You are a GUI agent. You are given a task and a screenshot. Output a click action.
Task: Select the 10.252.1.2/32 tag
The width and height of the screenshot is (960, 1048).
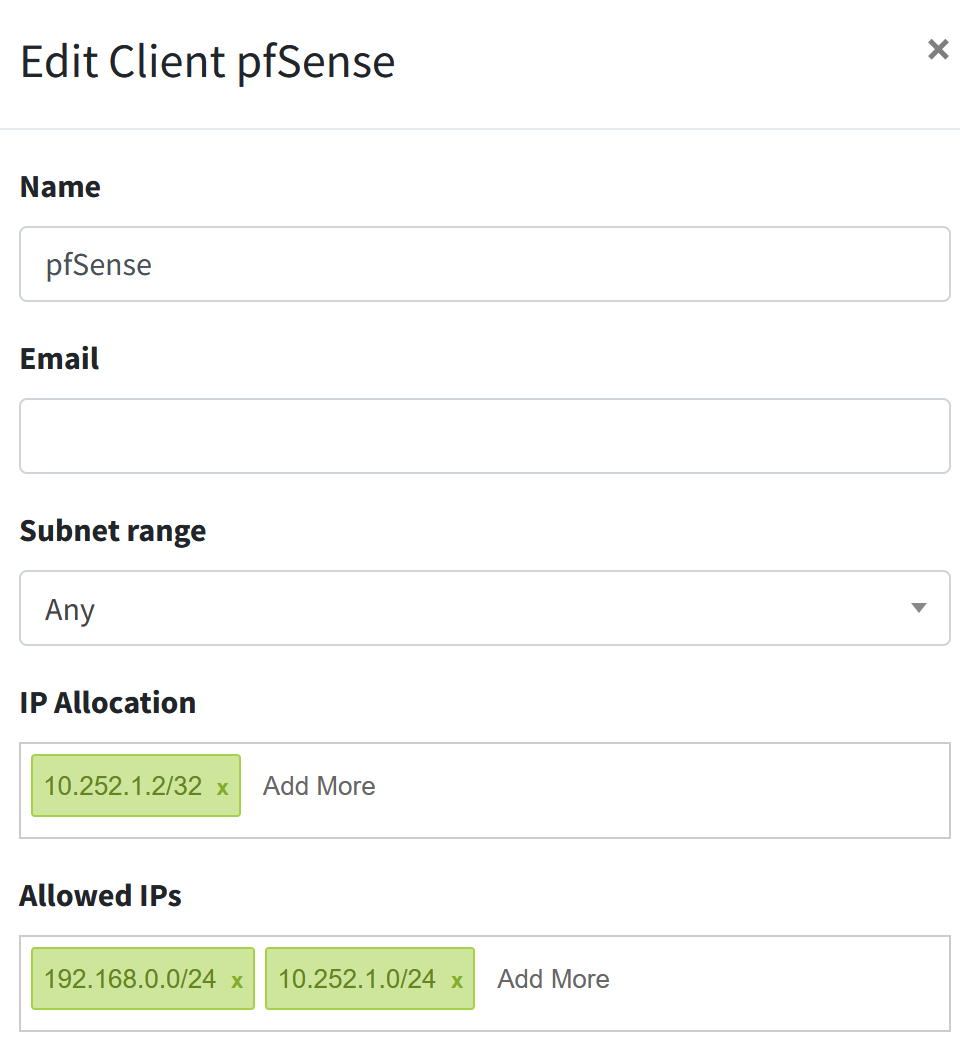pos(123,786)
